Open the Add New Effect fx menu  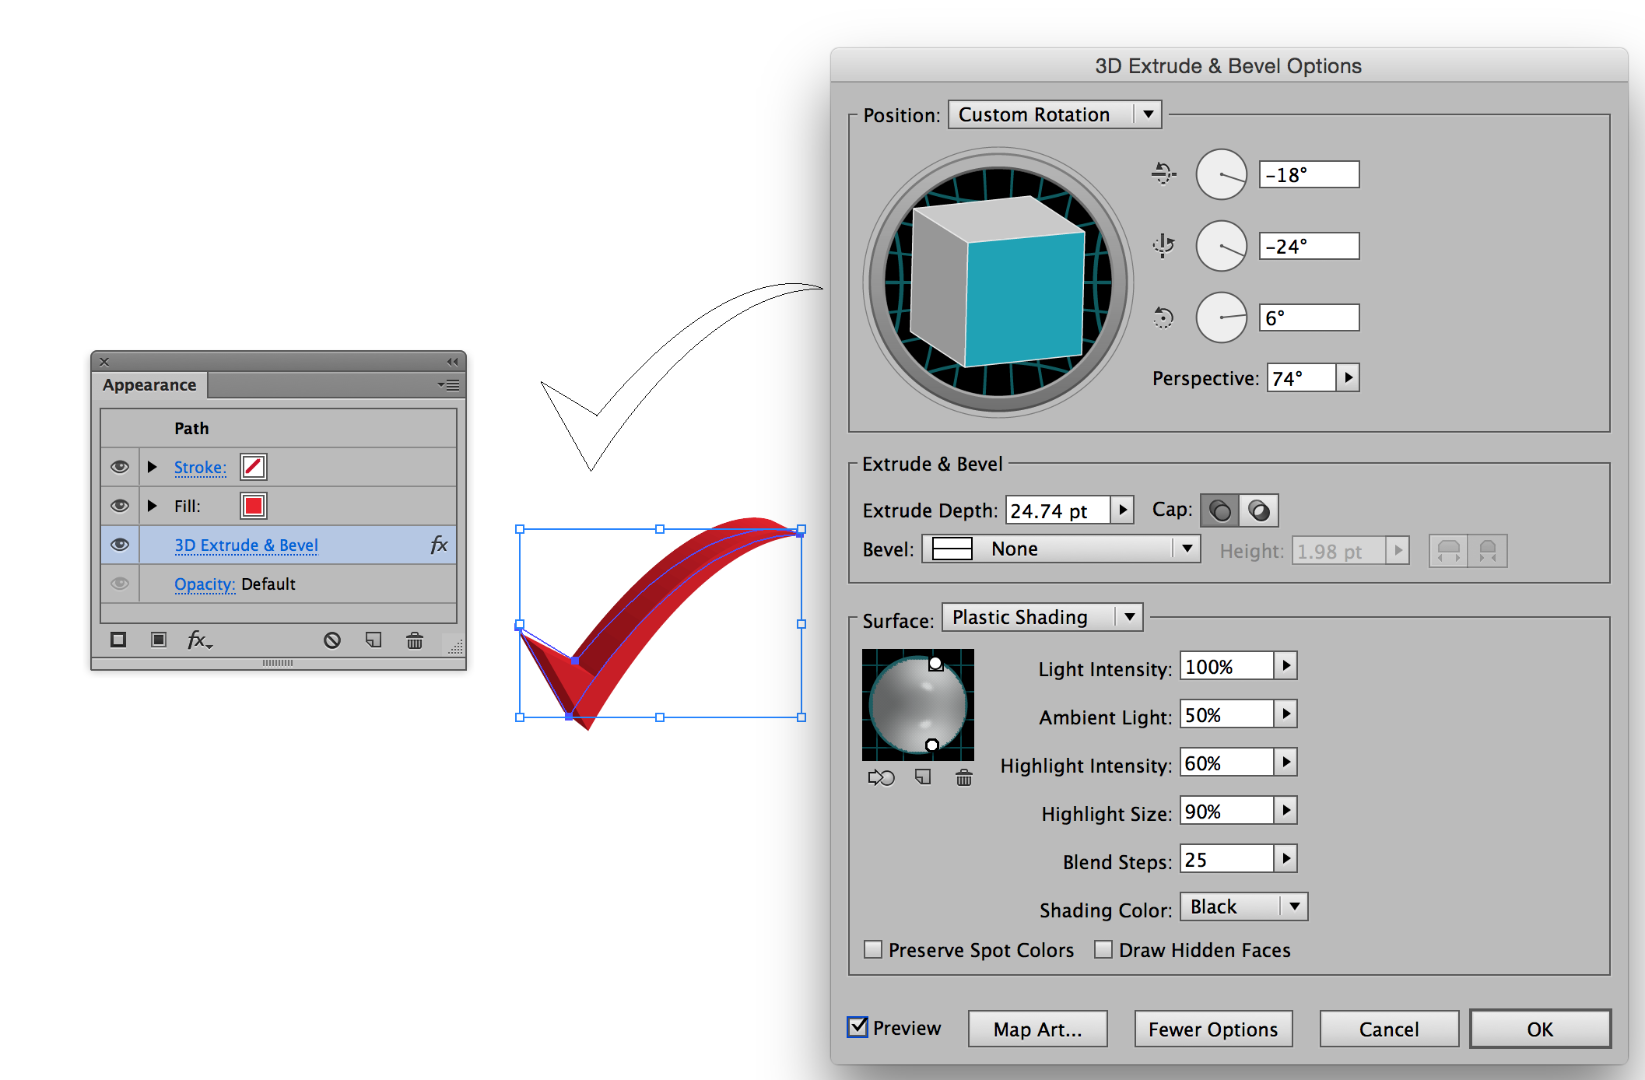point(199,640)
